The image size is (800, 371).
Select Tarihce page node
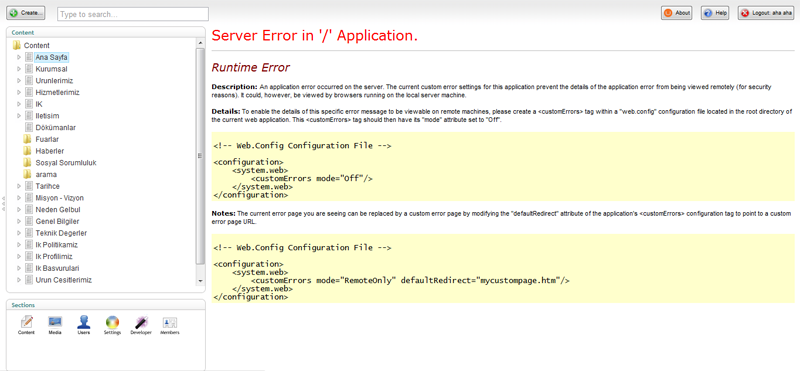point(47,186)
